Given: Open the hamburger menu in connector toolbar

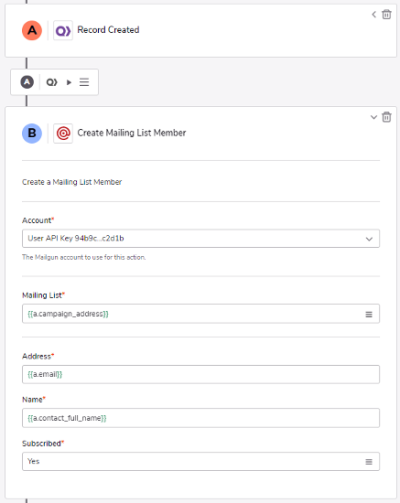Looking at the screenshot, I should click(x=84, y=82).
